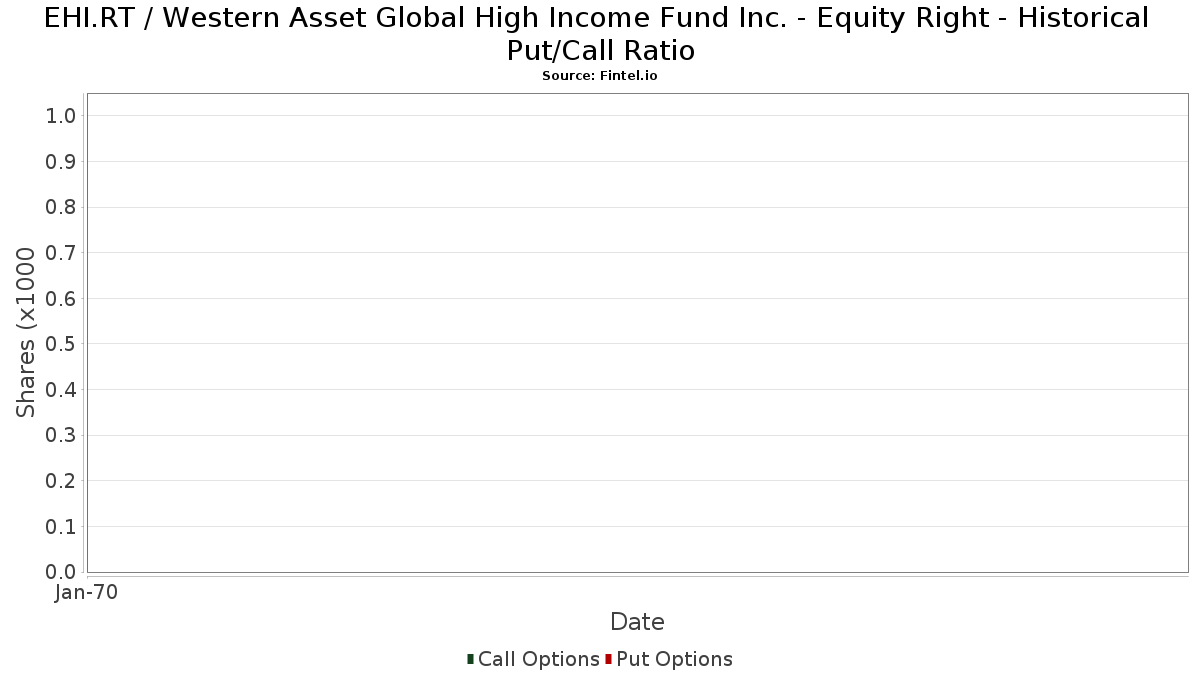Click the 0.9 y-axis tick label
This screenshot has width=1200, height=675.
62,162
